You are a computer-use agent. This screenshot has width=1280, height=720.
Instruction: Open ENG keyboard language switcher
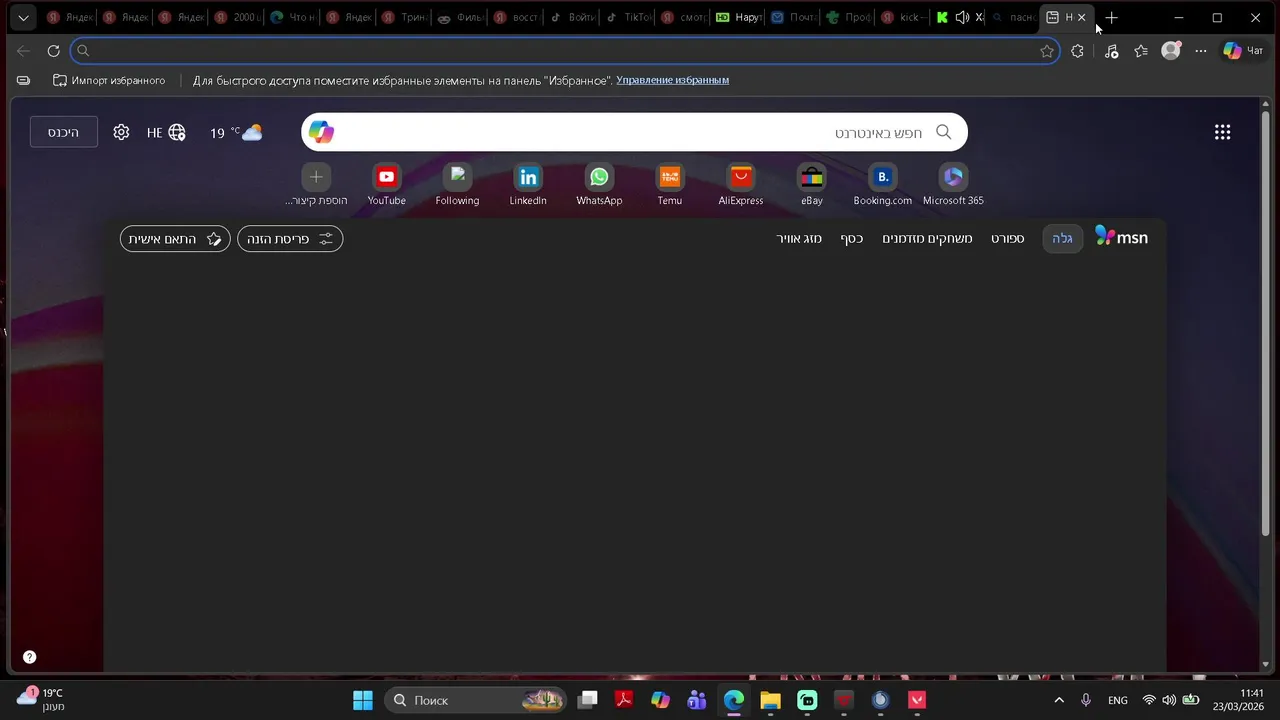click(x=1118, y=700)
